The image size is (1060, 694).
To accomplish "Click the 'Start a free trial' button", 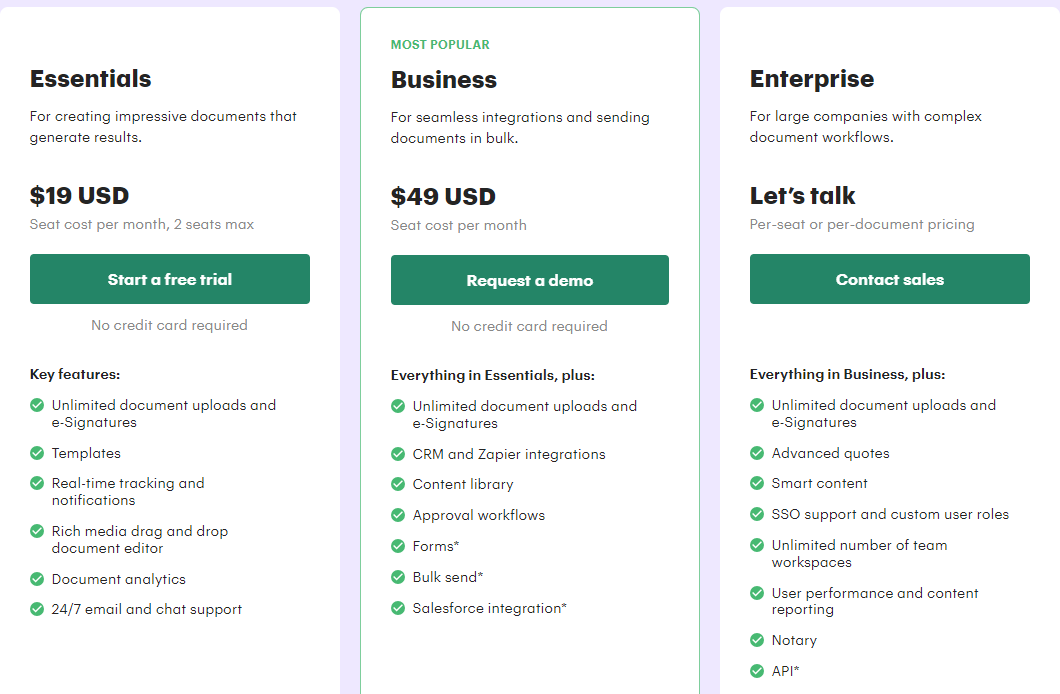I will point(169,279).
